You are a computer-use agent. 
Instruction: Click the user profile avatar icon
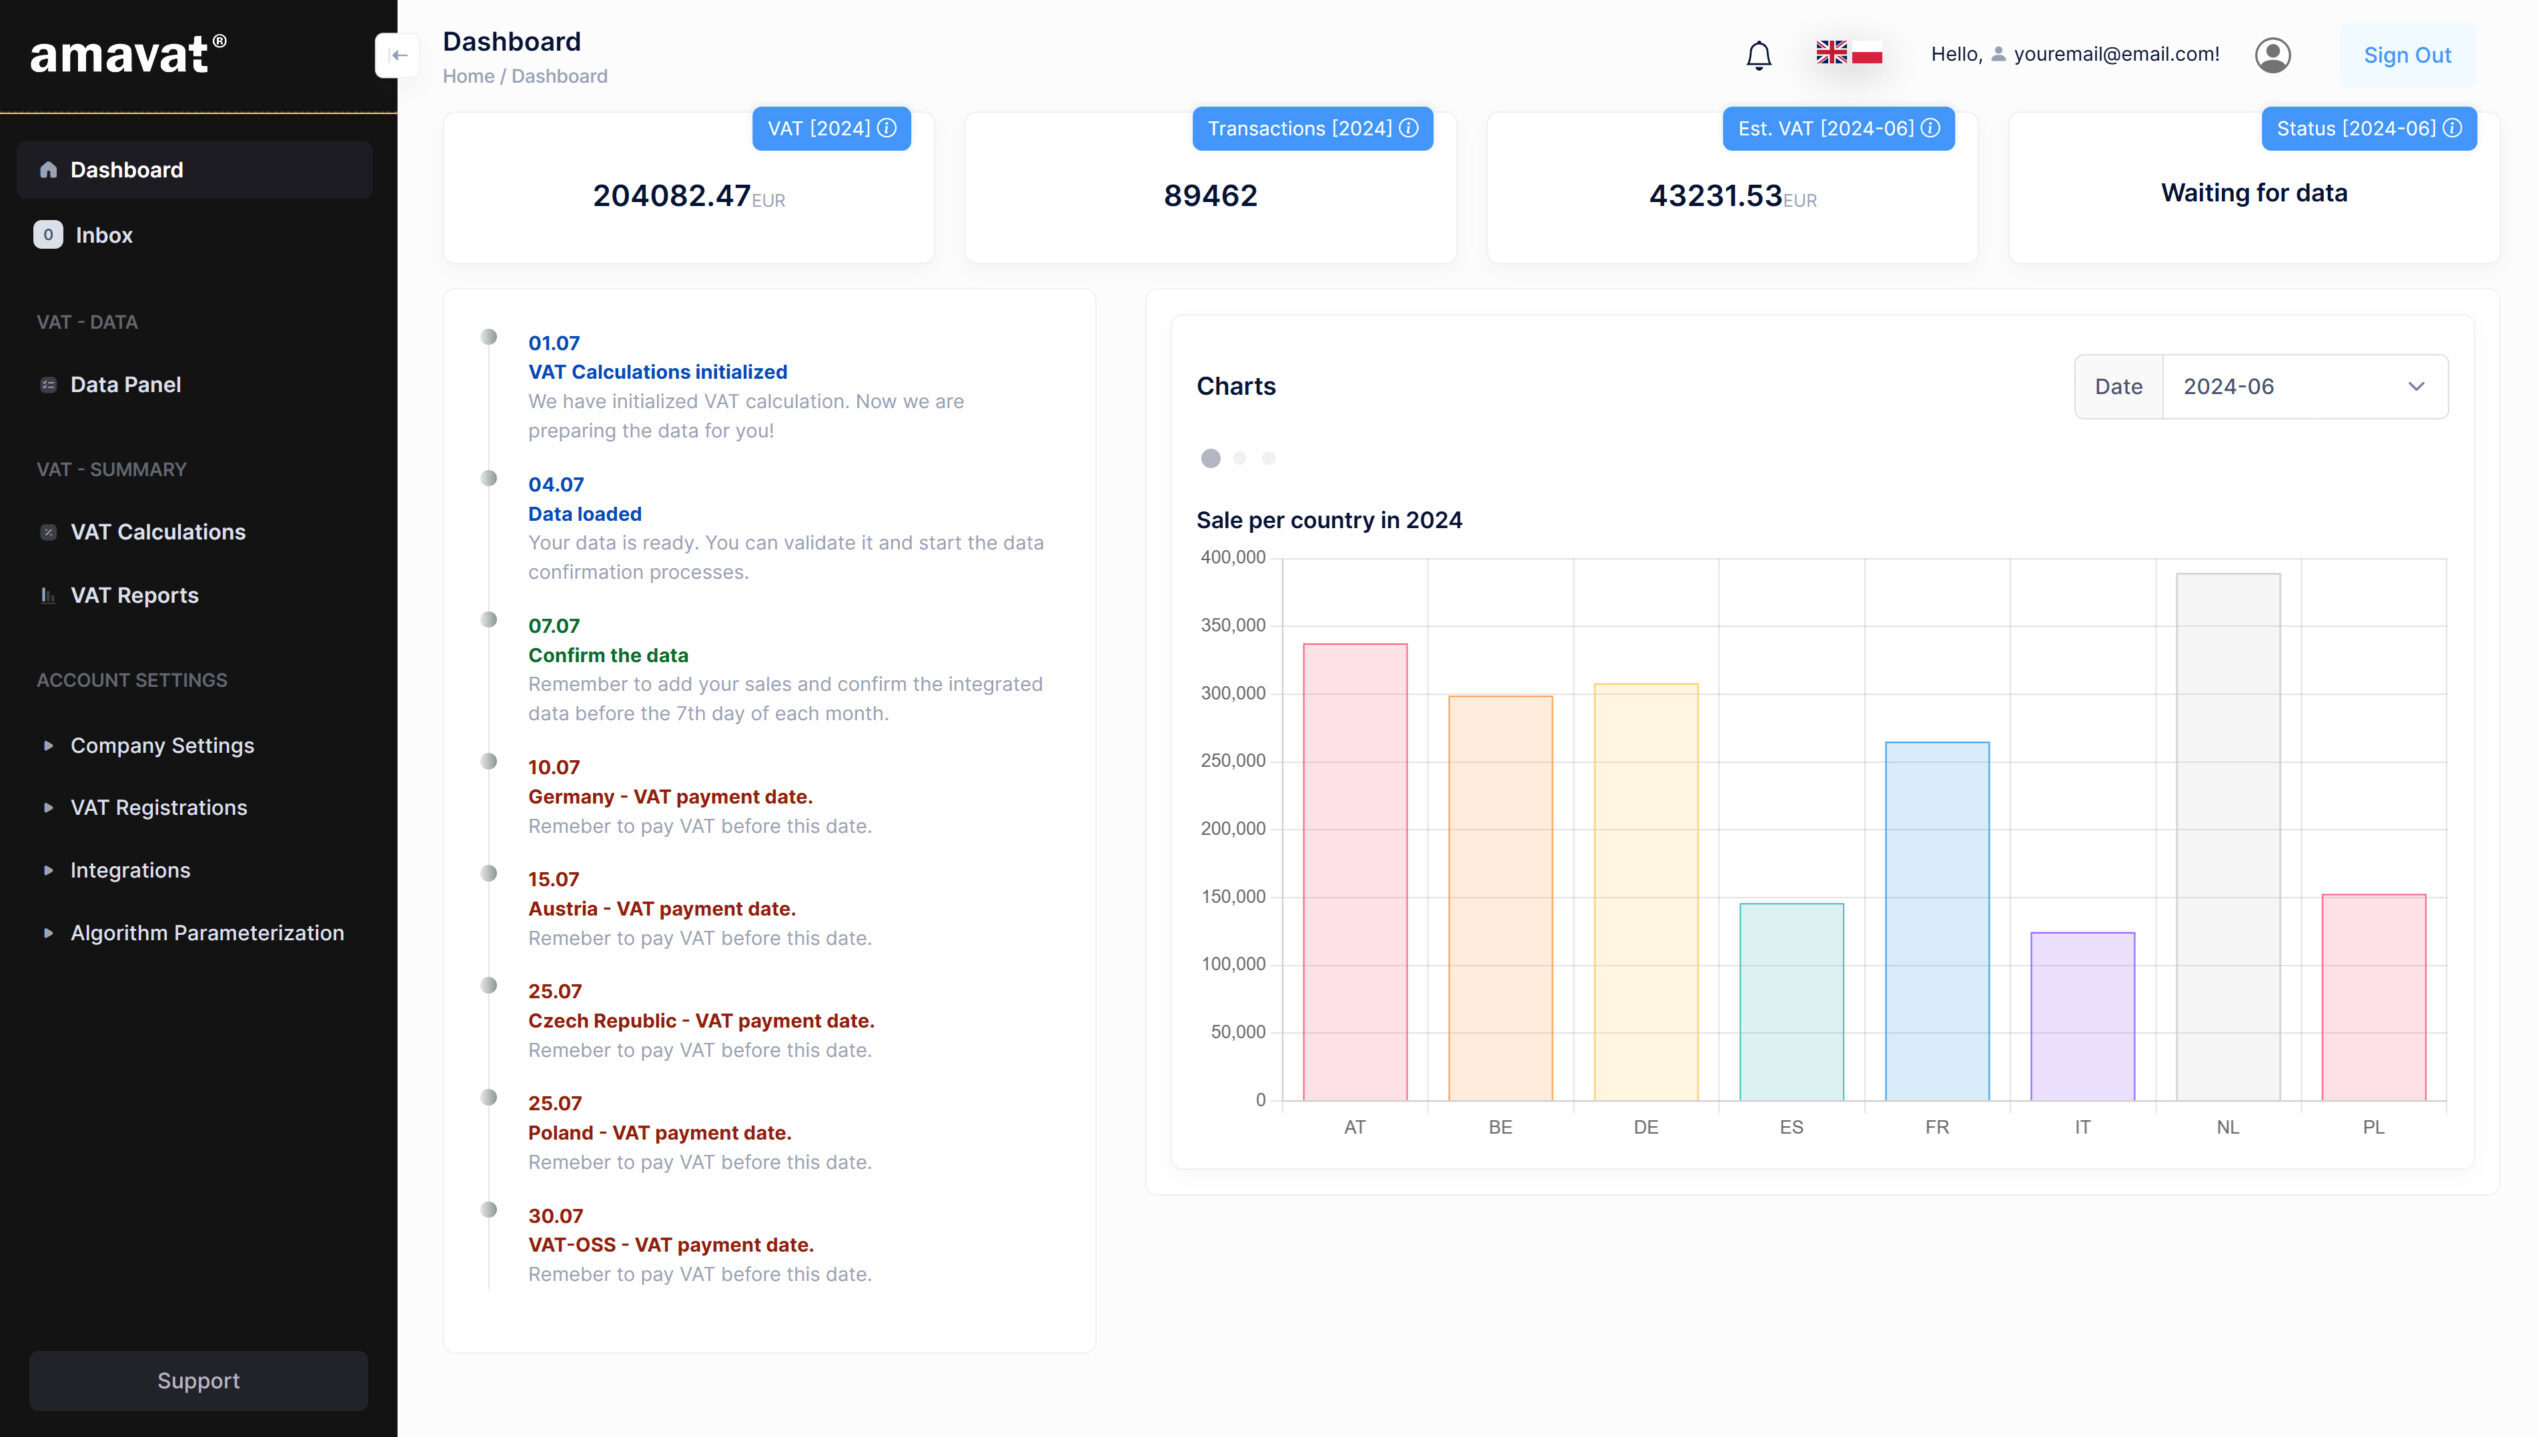(2272, 55)
